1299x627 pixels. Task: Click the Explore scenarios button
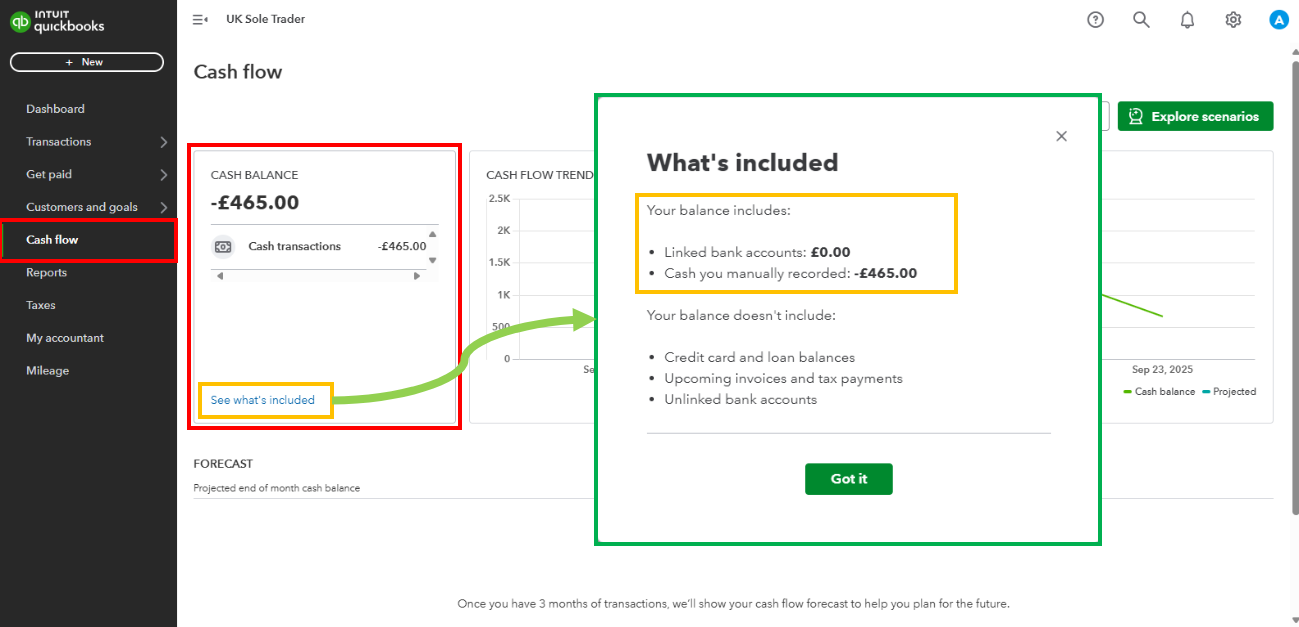click(x=1195, y=117)
